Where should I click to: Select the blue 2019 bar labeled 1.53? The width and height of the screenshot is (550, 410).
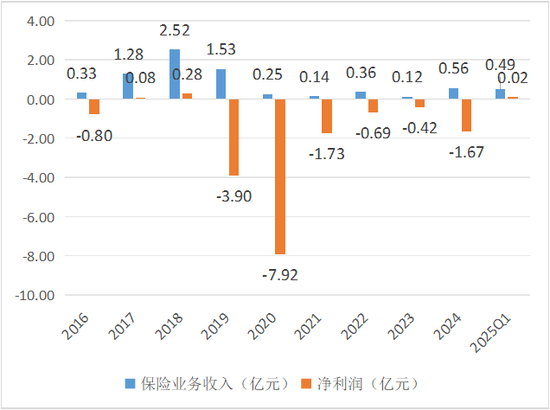coord(221,84)
